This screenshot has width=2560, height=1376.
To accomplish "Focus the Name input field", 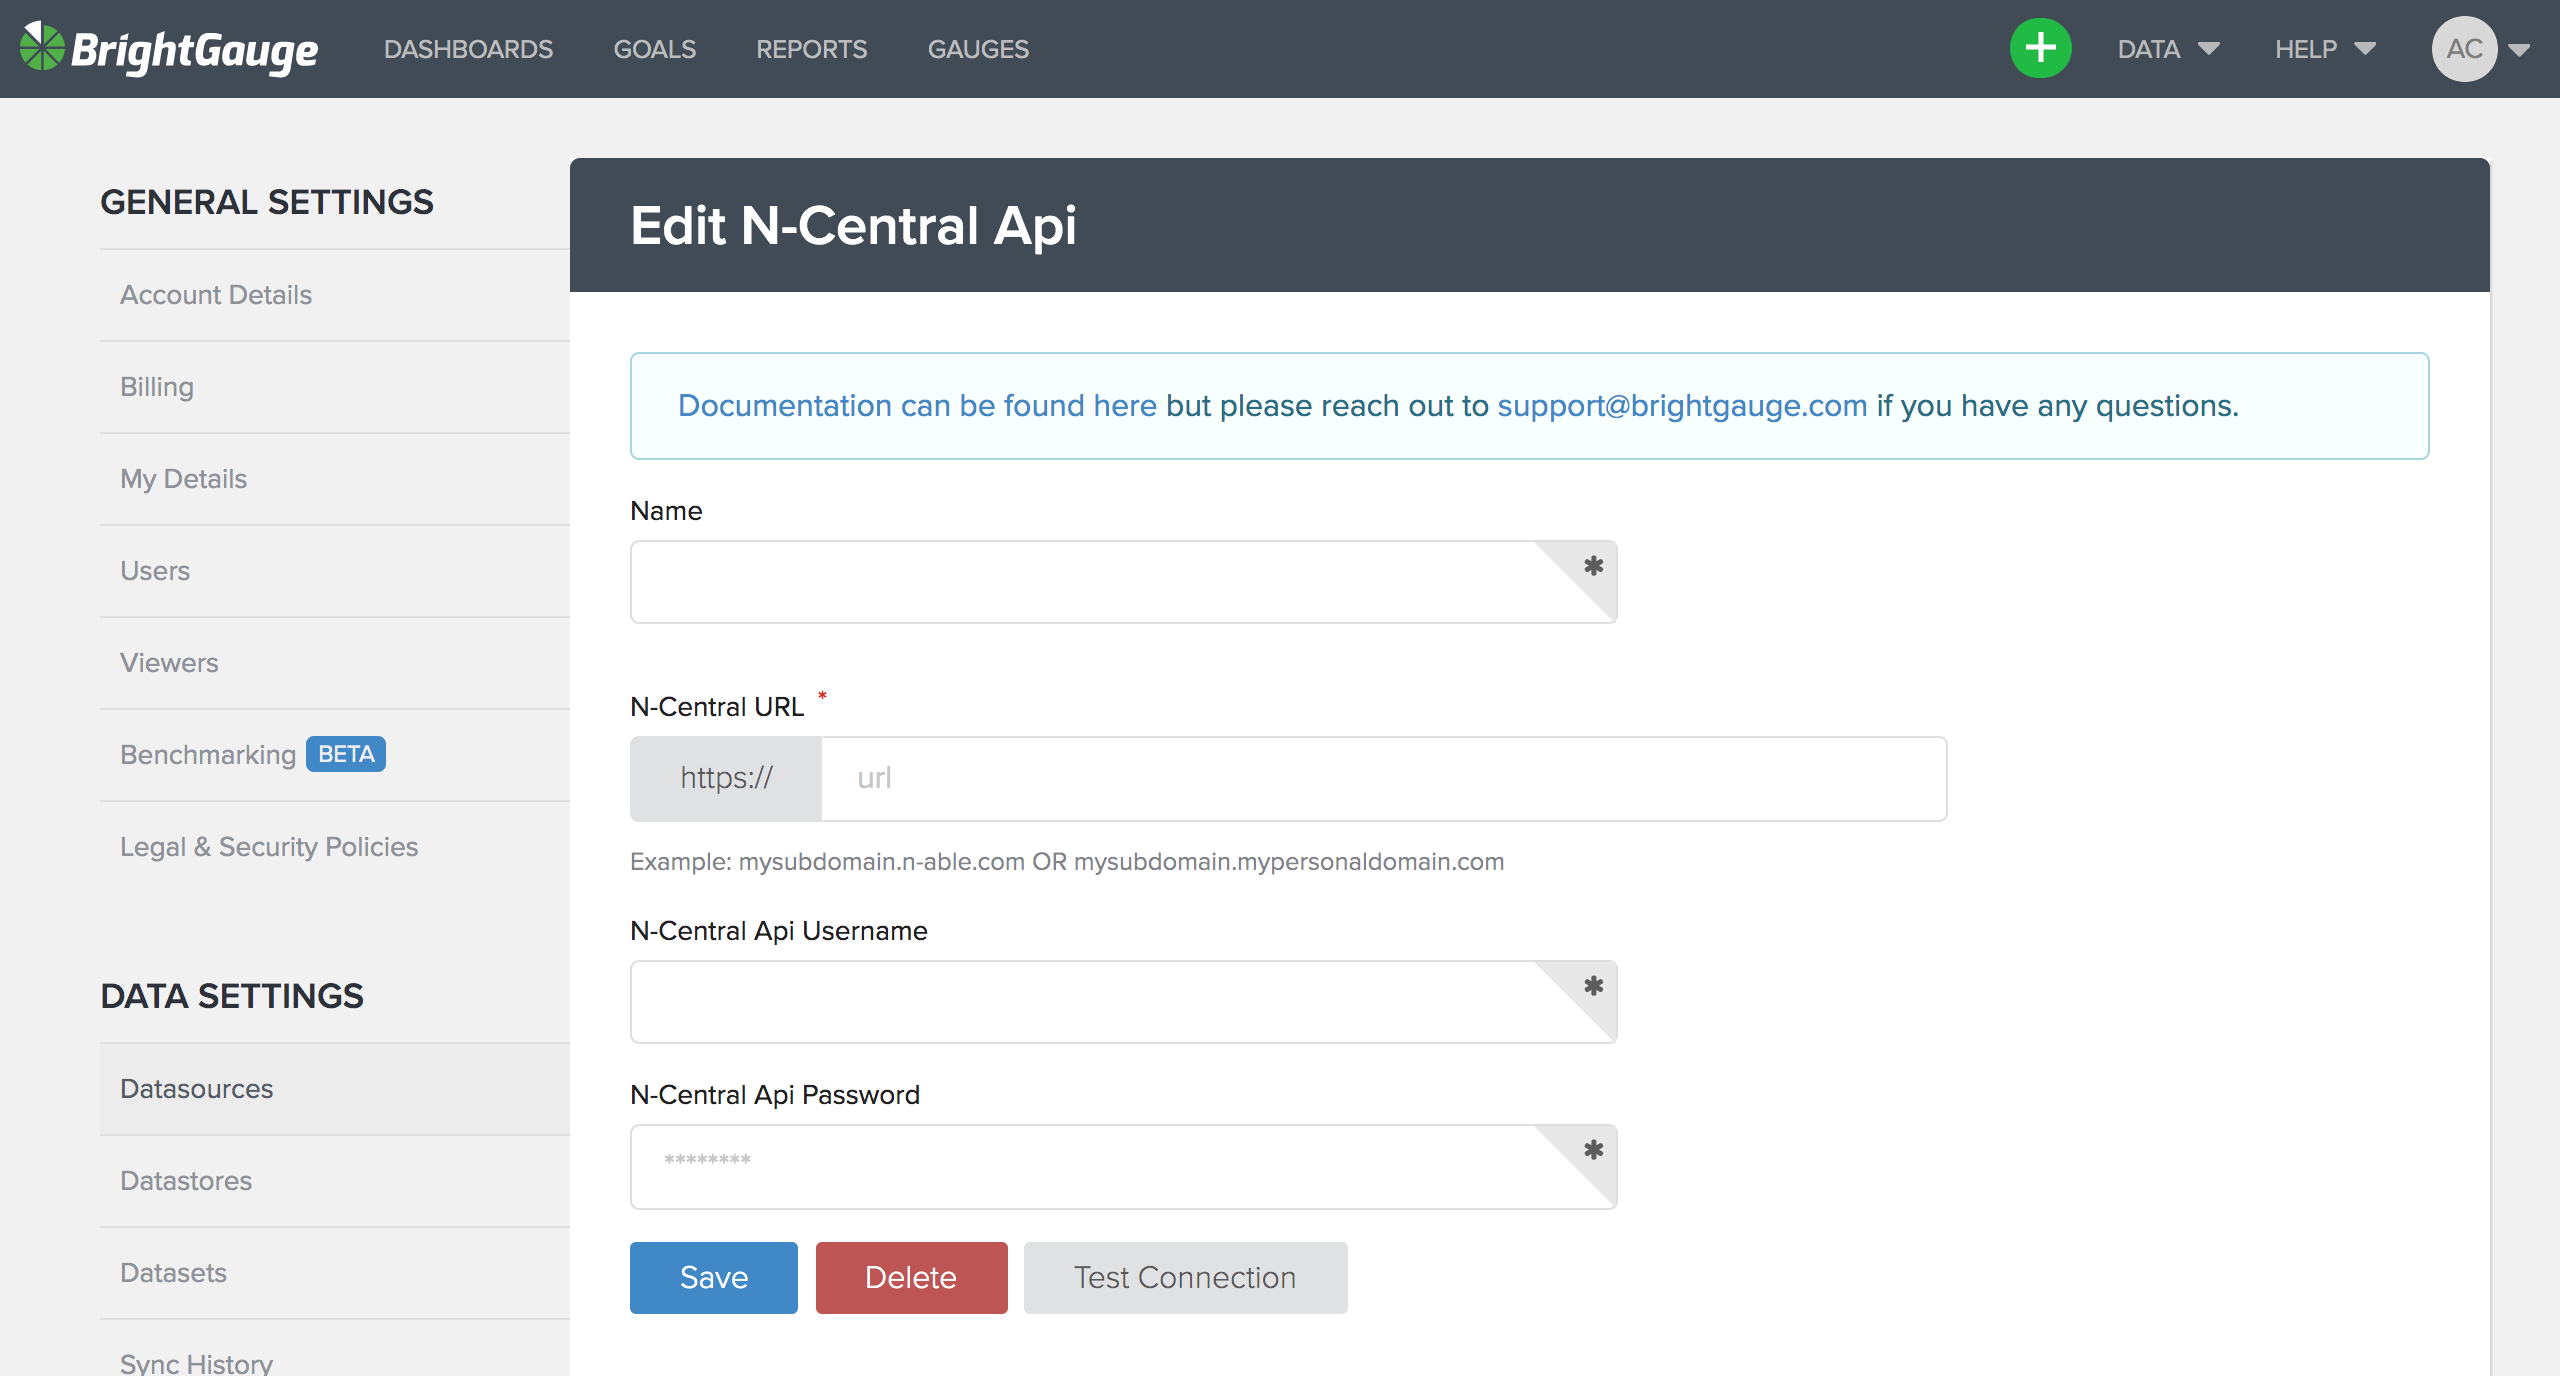I will pyautogui.click(x=1123, y=582).
